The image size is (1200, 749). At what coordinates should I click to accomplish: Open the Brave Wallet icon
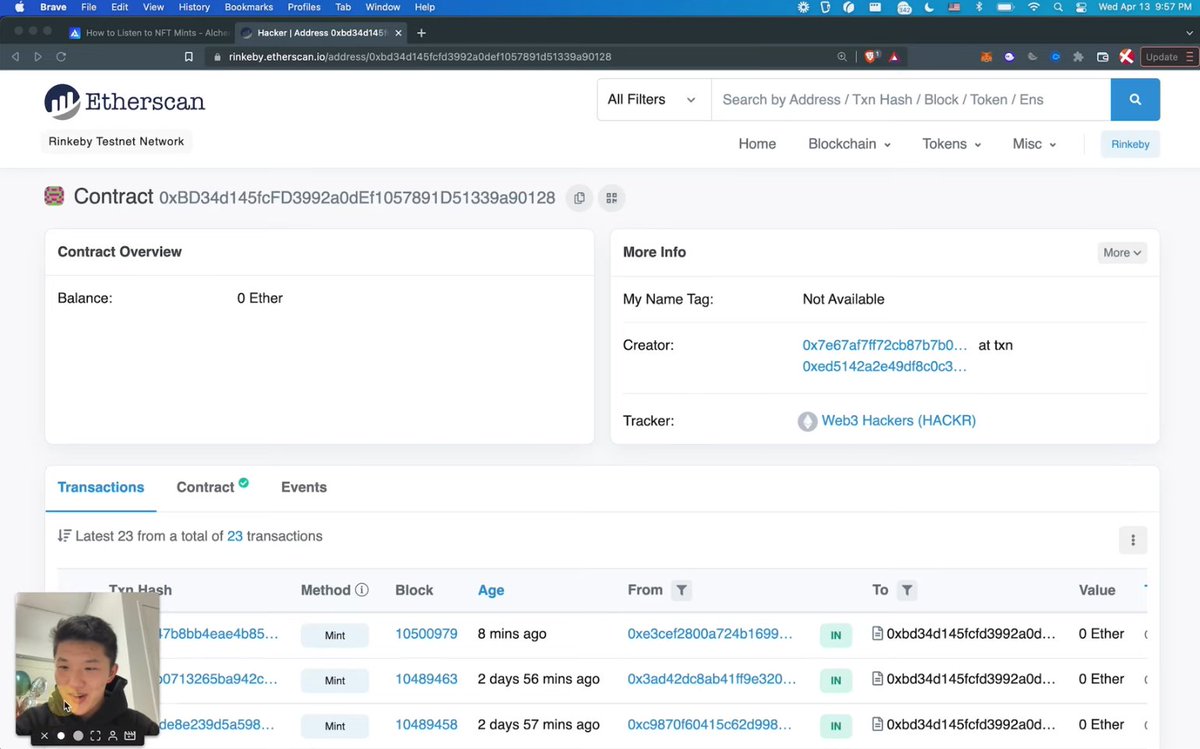point(1102,57)
